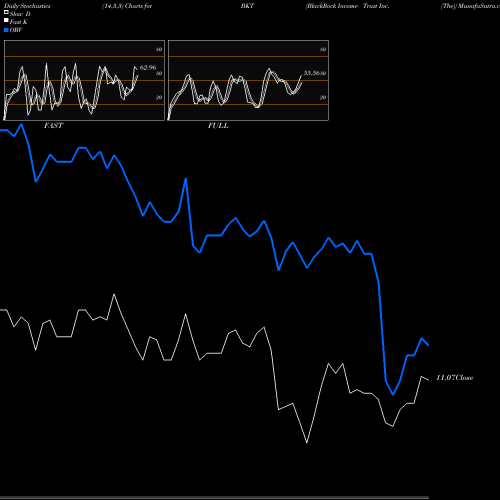The height and width of the screenshot is (500, 500).
Task: Click the 50 level label in FAST chart
Action: (x=159, y=73)
